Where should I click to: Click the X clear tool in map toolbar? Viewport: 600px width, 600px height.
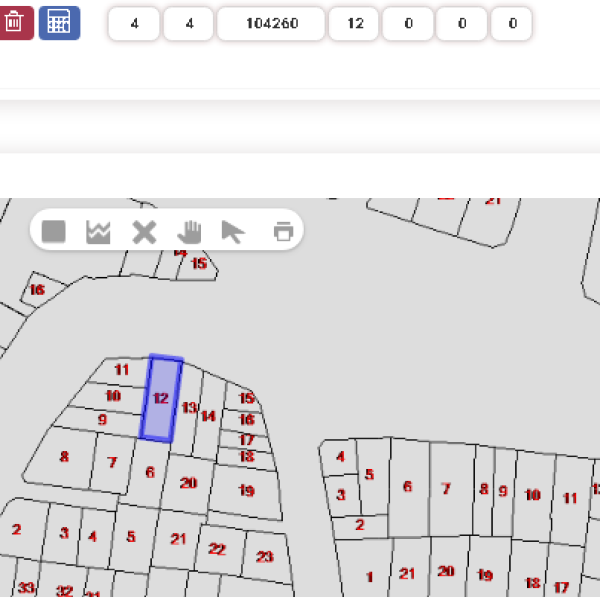[144, 232]
